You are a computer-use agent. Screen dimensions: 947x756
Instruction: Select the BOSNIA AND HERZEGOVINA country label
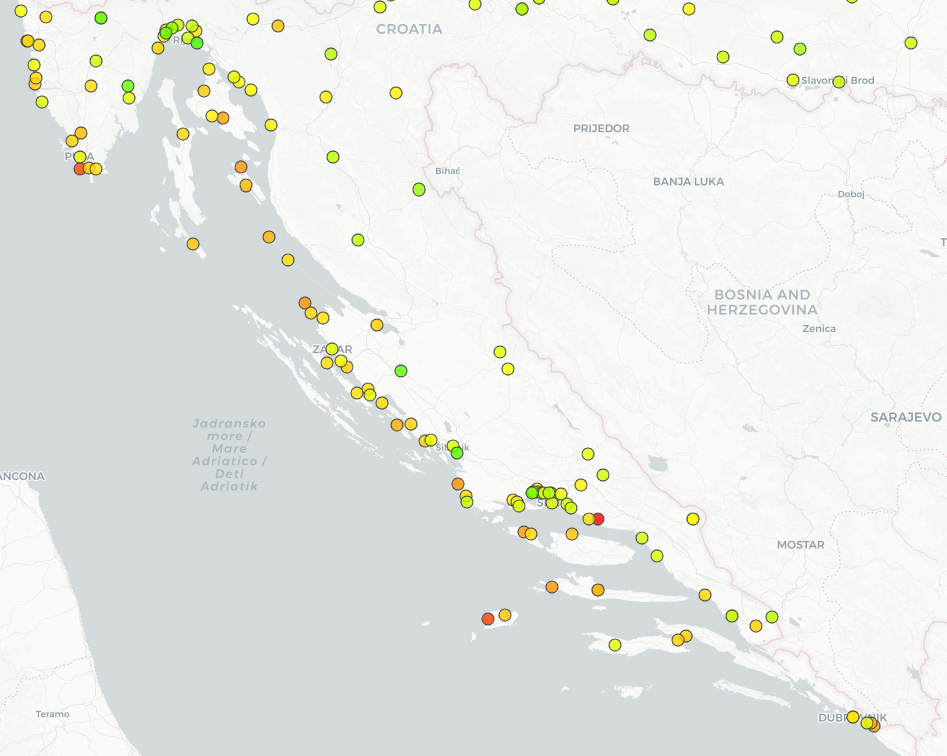(761, 302)
